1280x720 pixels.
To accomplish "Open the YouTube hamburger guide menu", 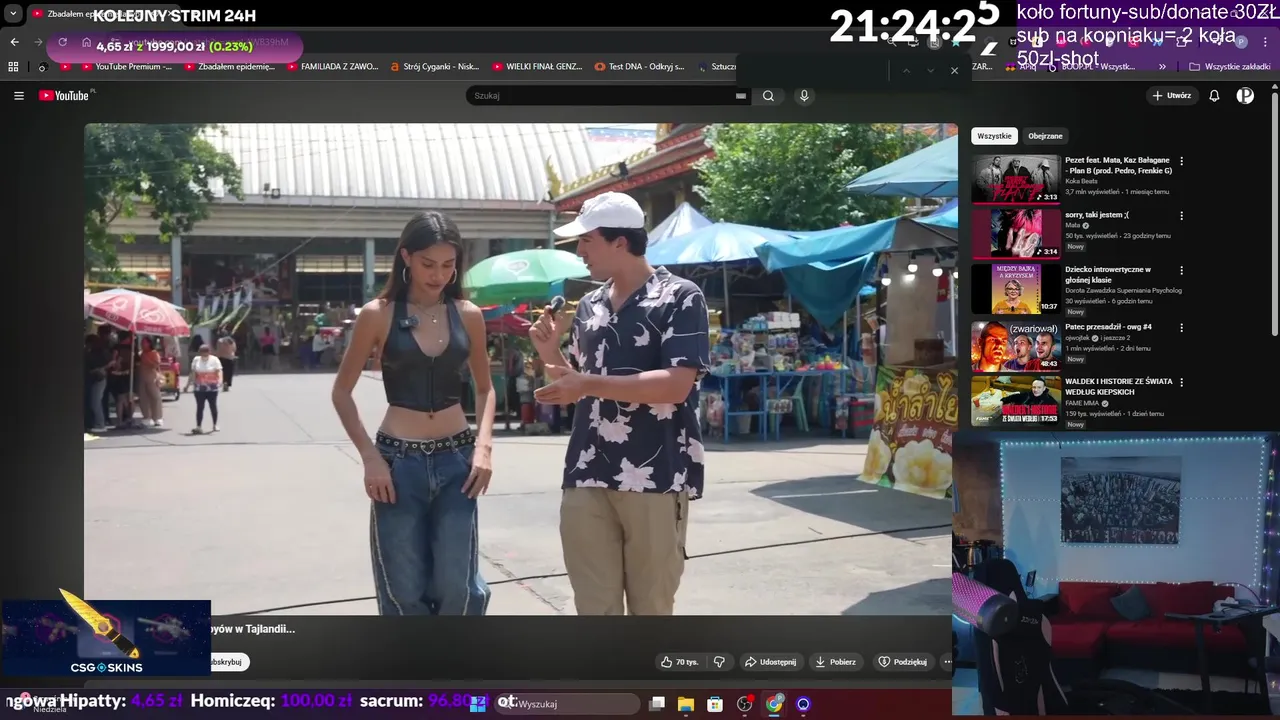I will pos(19,96).
